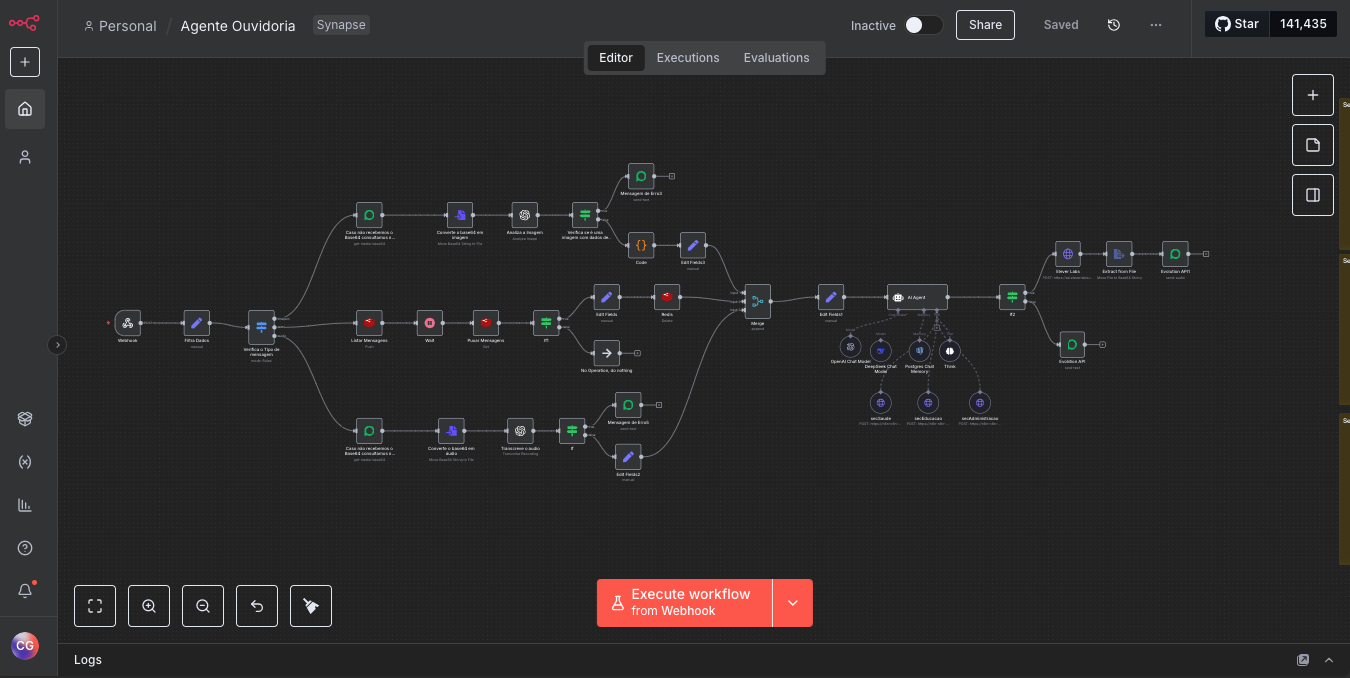Click the Share button
Viewport: 1350px width, 678px height.
[985, 25]
